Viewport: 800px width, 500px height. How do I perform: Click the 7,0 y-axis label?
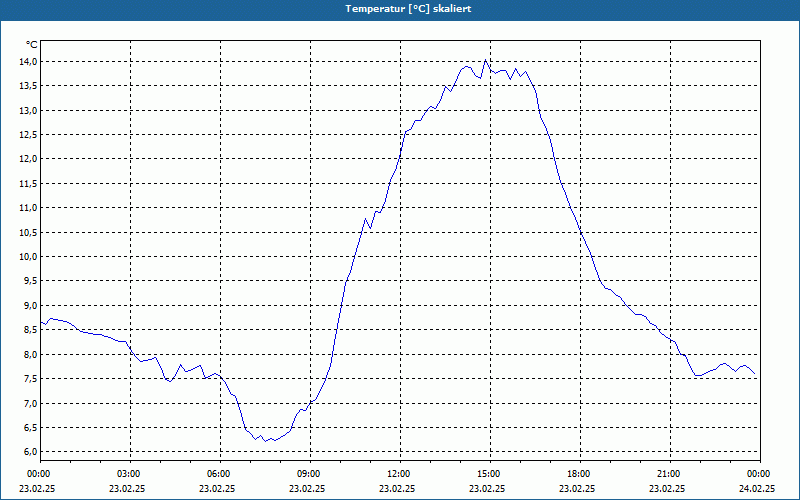(x=31, y=403)
